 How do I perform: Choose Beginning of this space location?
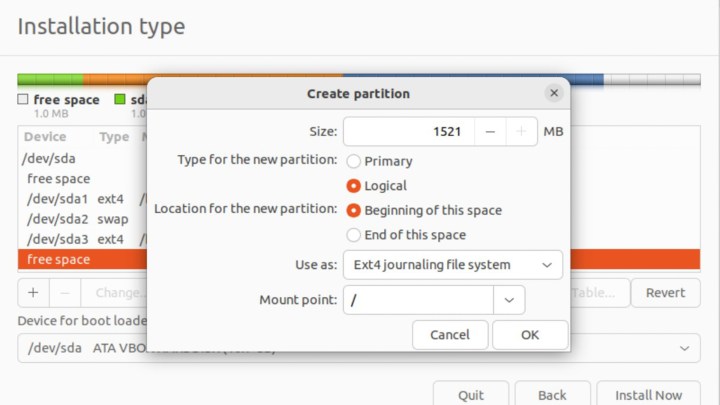pyautogui.click(x=353, y=211)
